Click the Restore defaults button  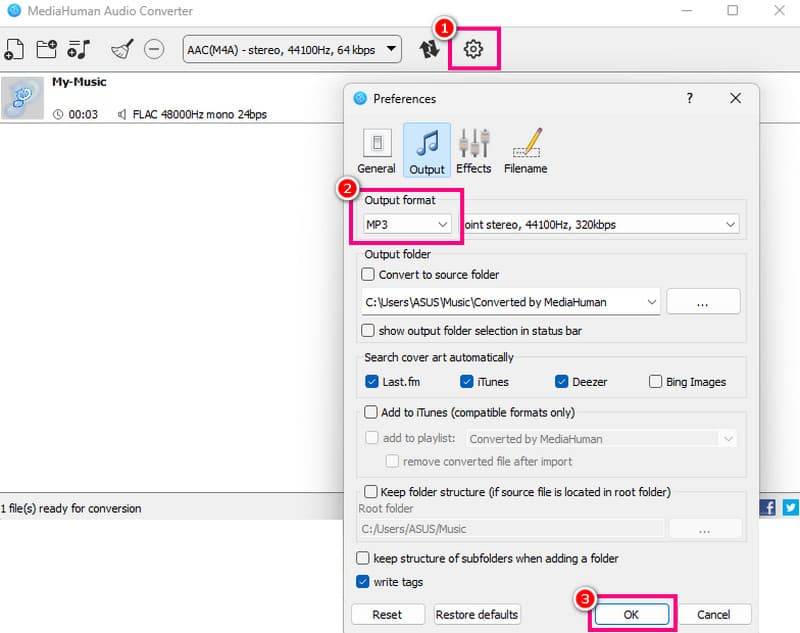[477, 614]
